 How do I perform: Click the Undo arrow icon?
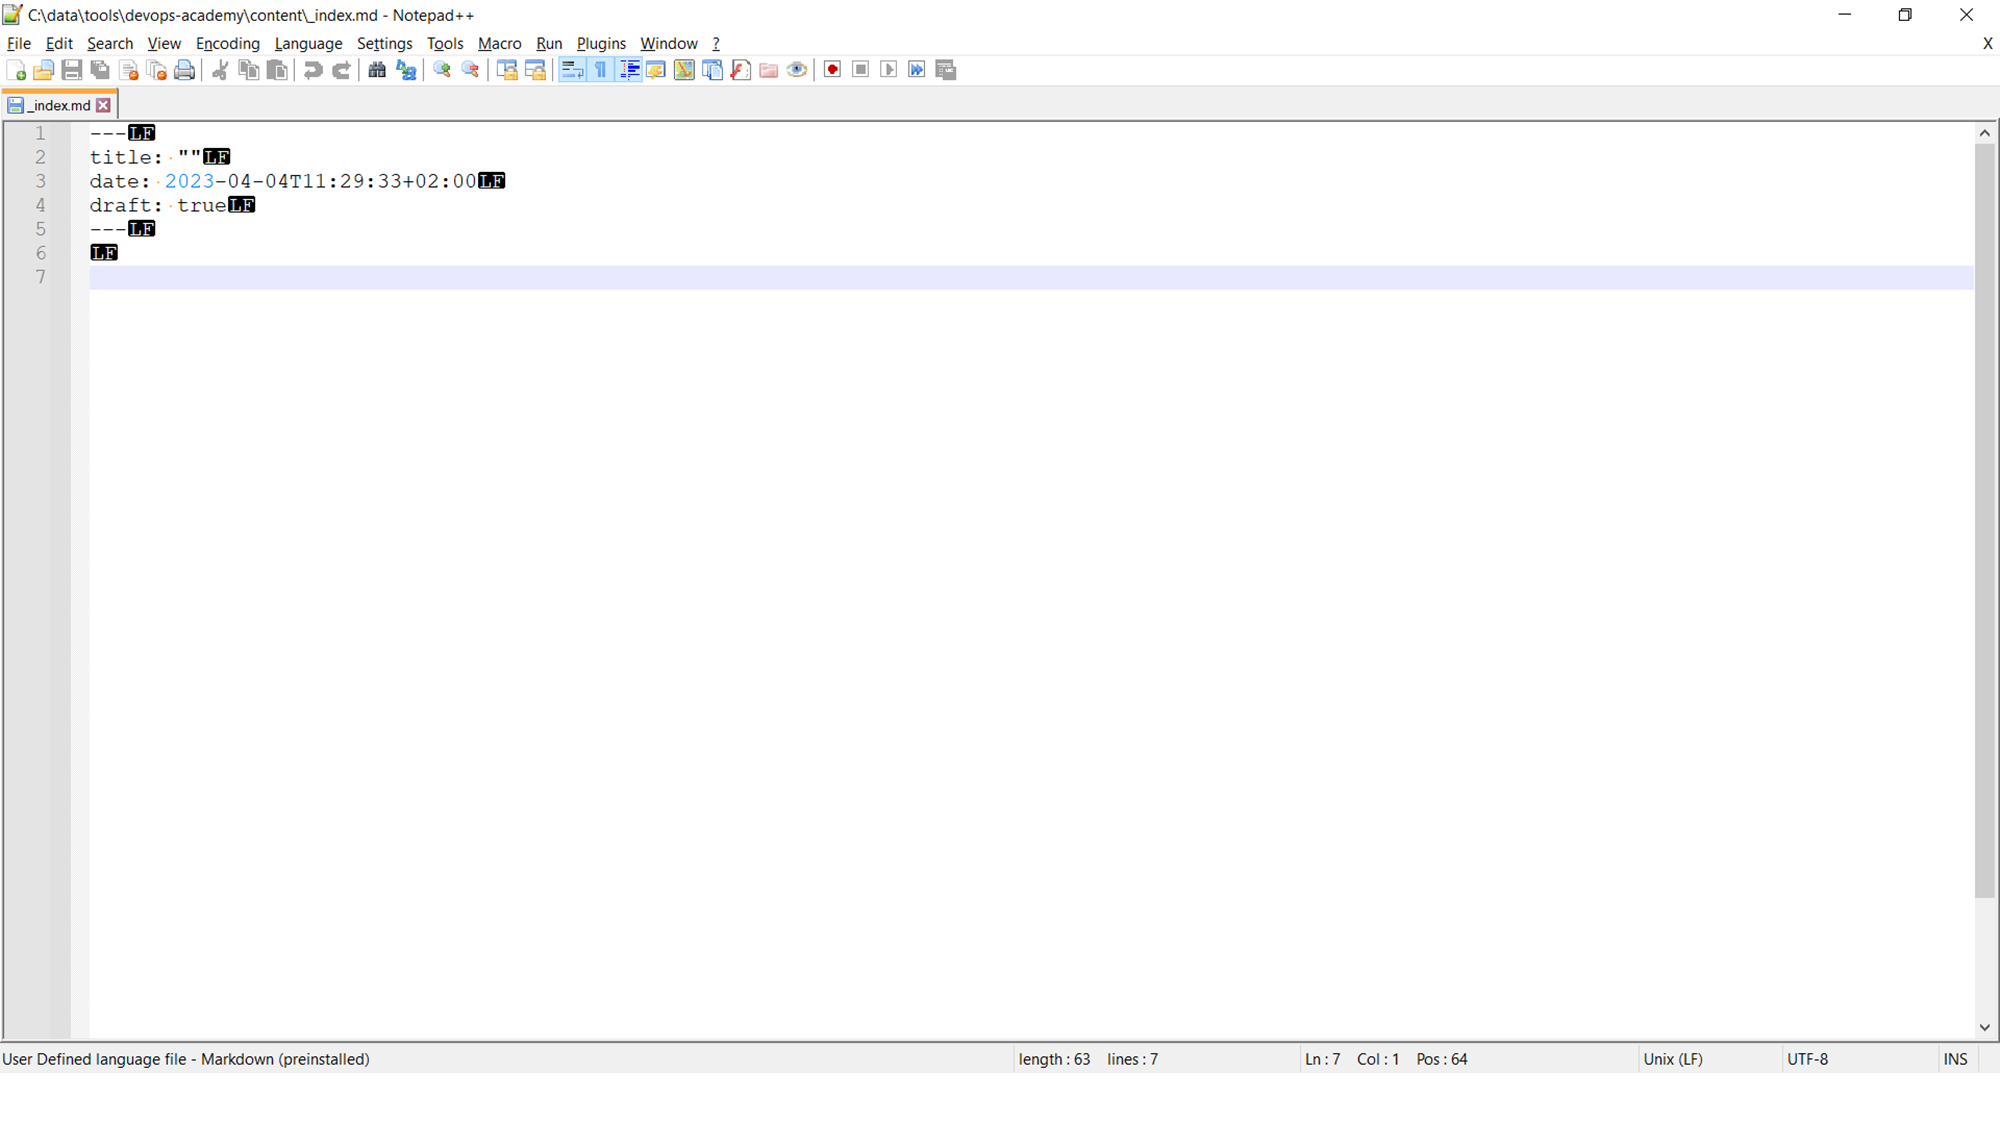313,70
